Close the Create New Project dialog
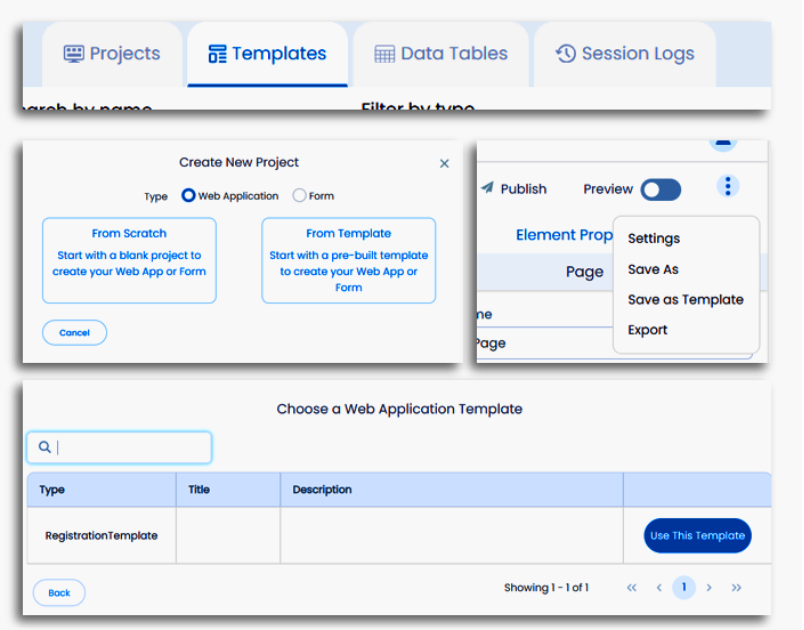This screenshot has height=630, width=804. (444, 164)
